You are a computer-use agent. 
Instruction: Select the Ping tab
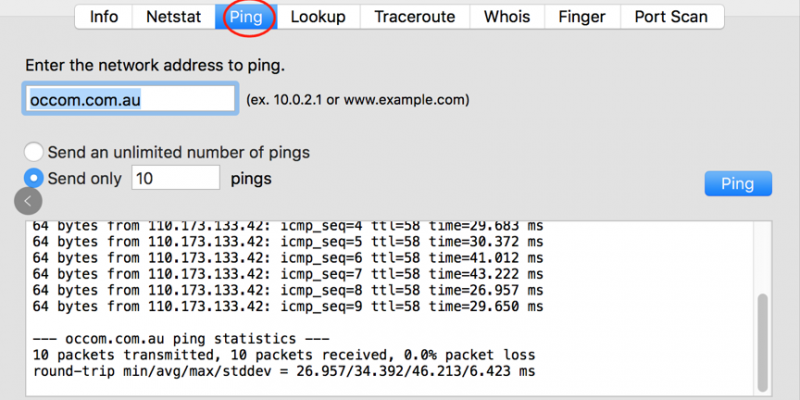246,17
